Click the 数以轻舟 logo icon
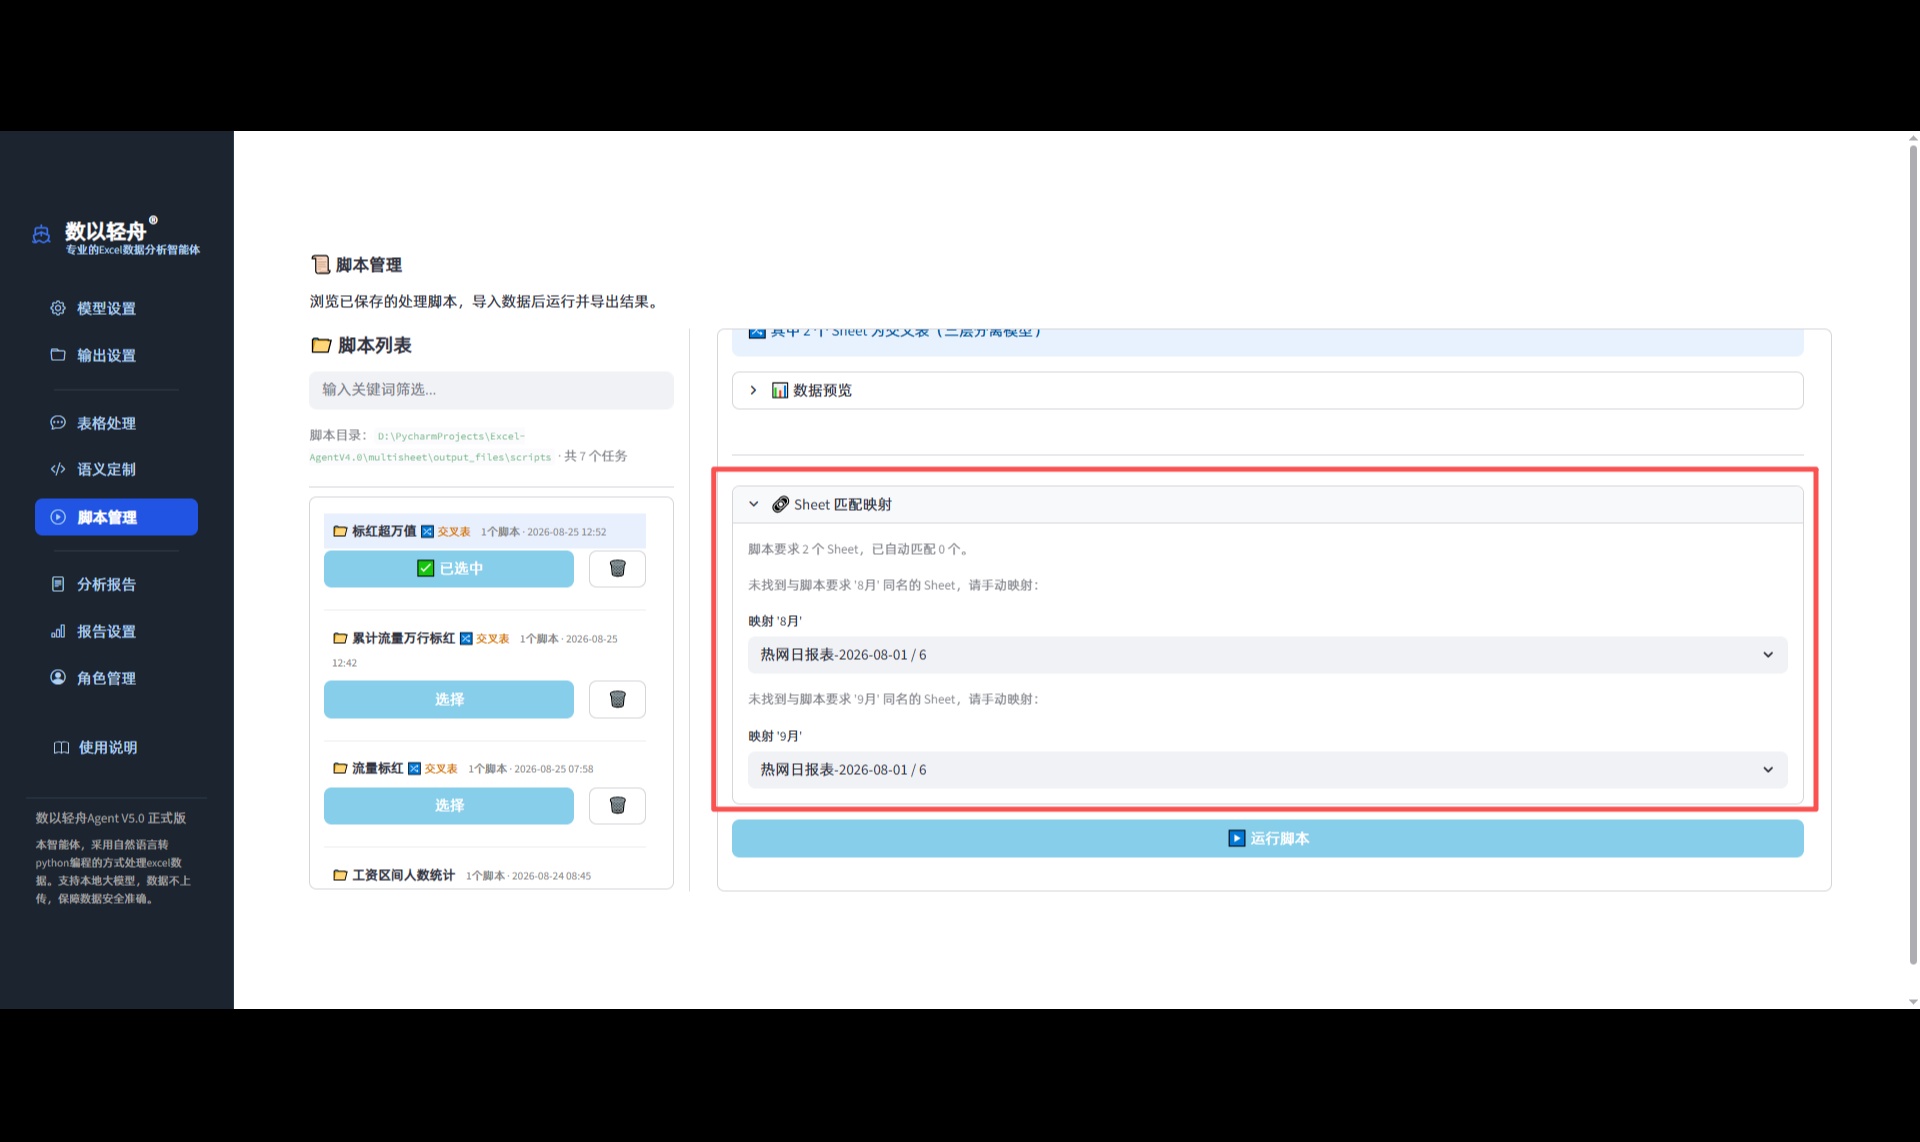 (x=41, y=234)
